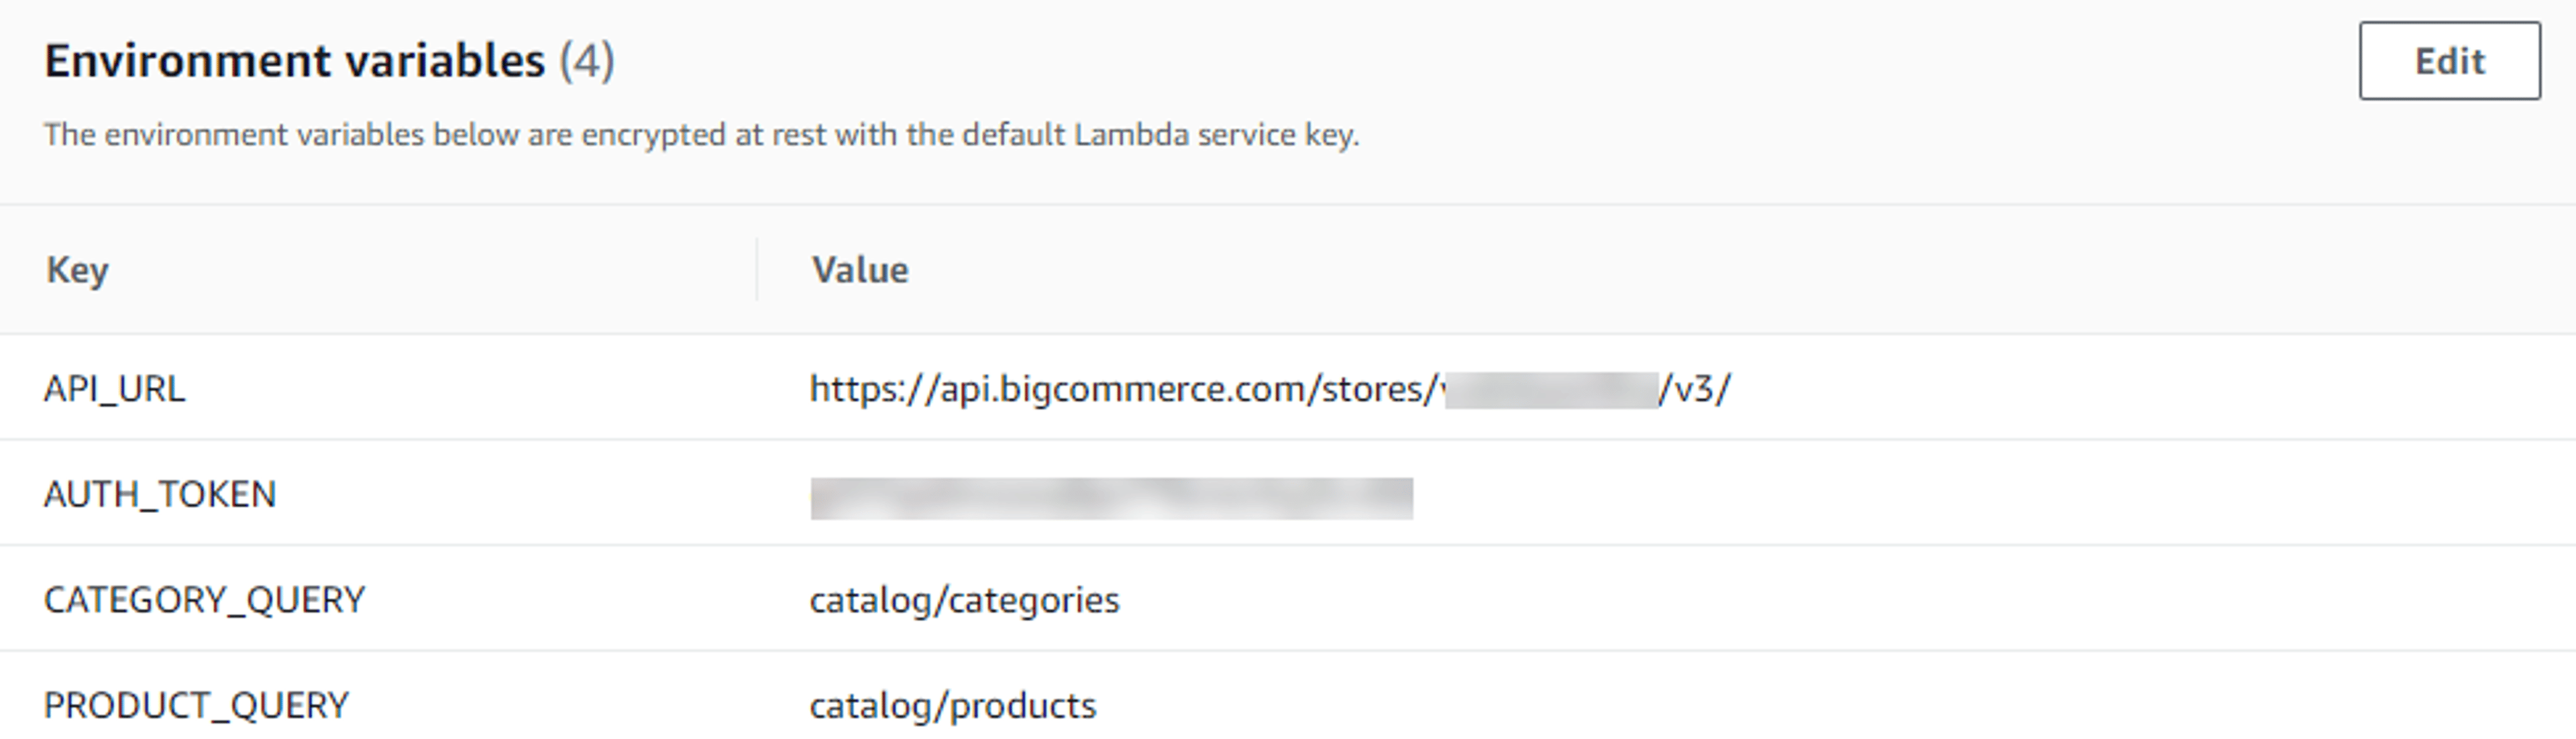Image resolution: width=2576 pixels, height=739 pixels.
Task: Click the Edit button
Action: 2449,61
